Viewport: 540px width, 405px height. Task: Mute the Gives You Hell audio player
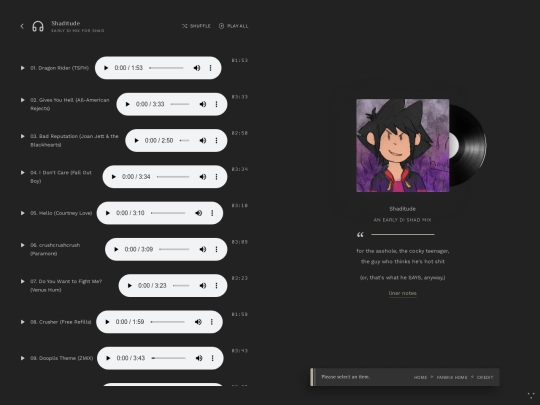click(x=203, y=104)
